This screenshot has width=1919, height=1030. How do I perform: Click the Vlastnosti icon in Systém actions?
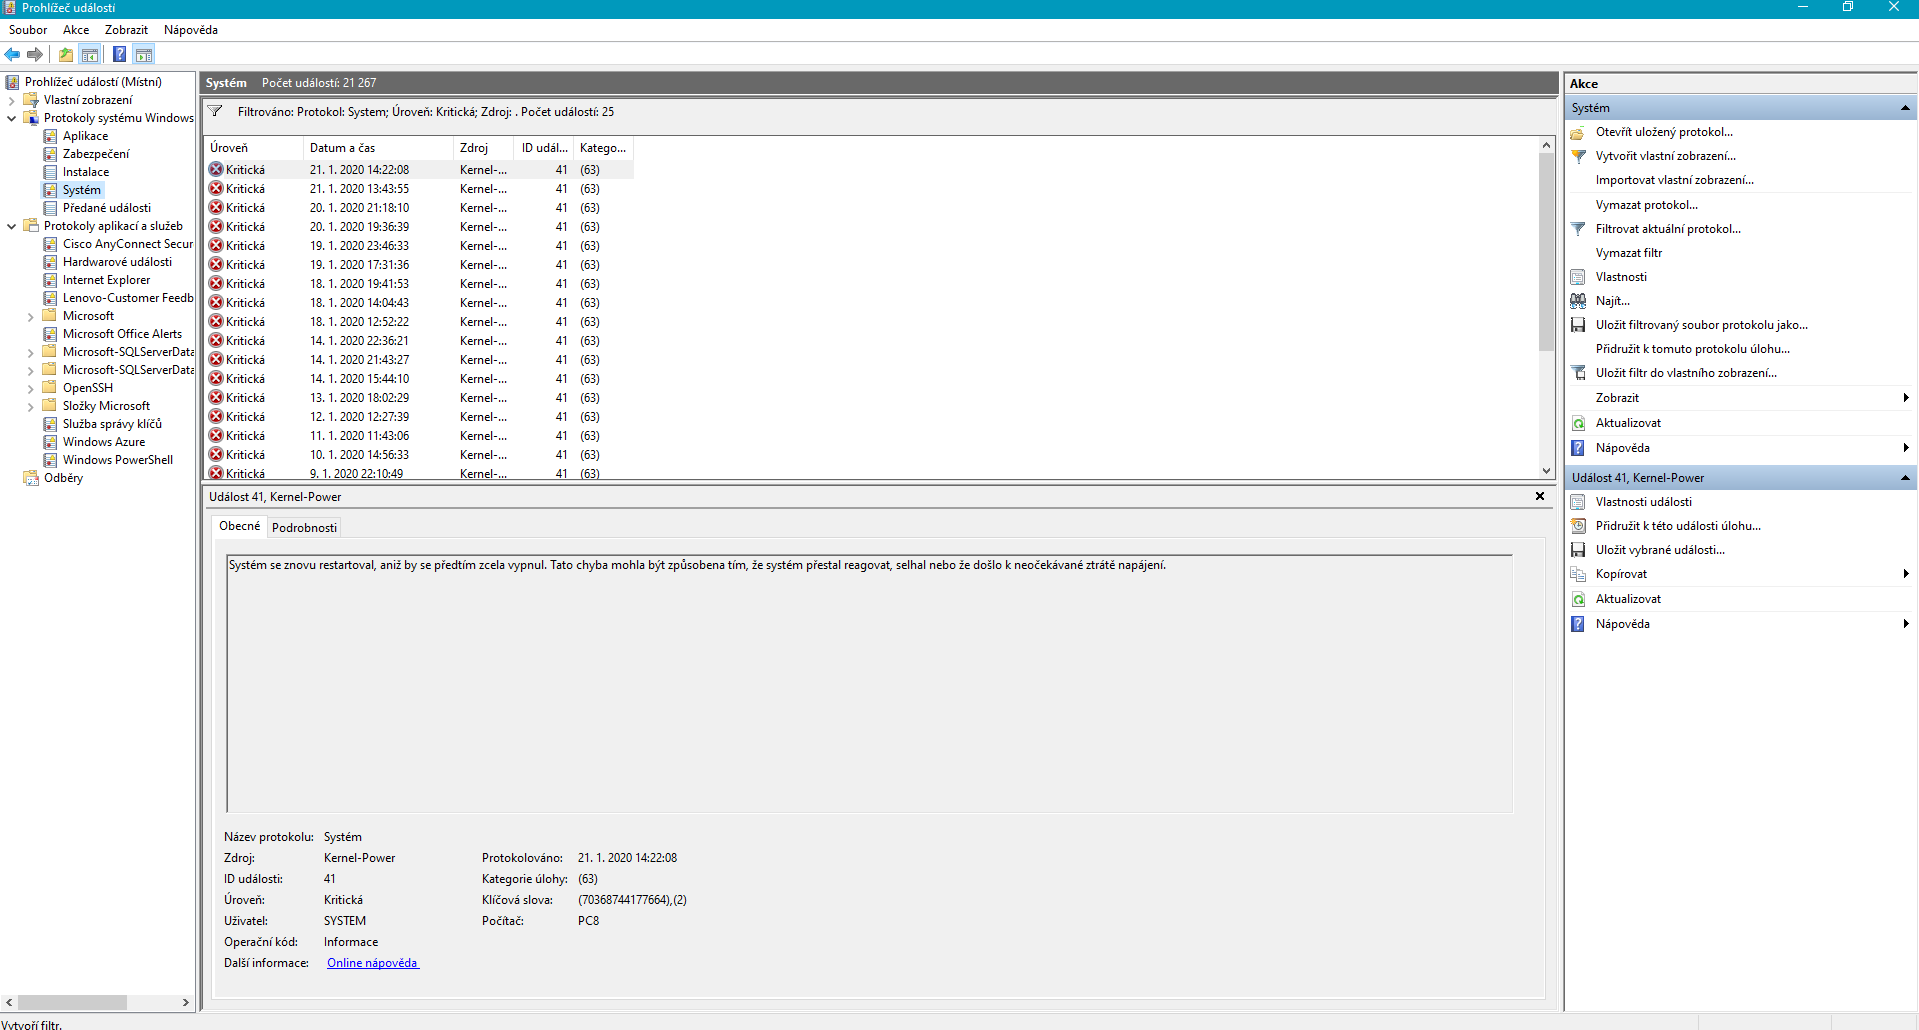click(x=1578, y=277)
